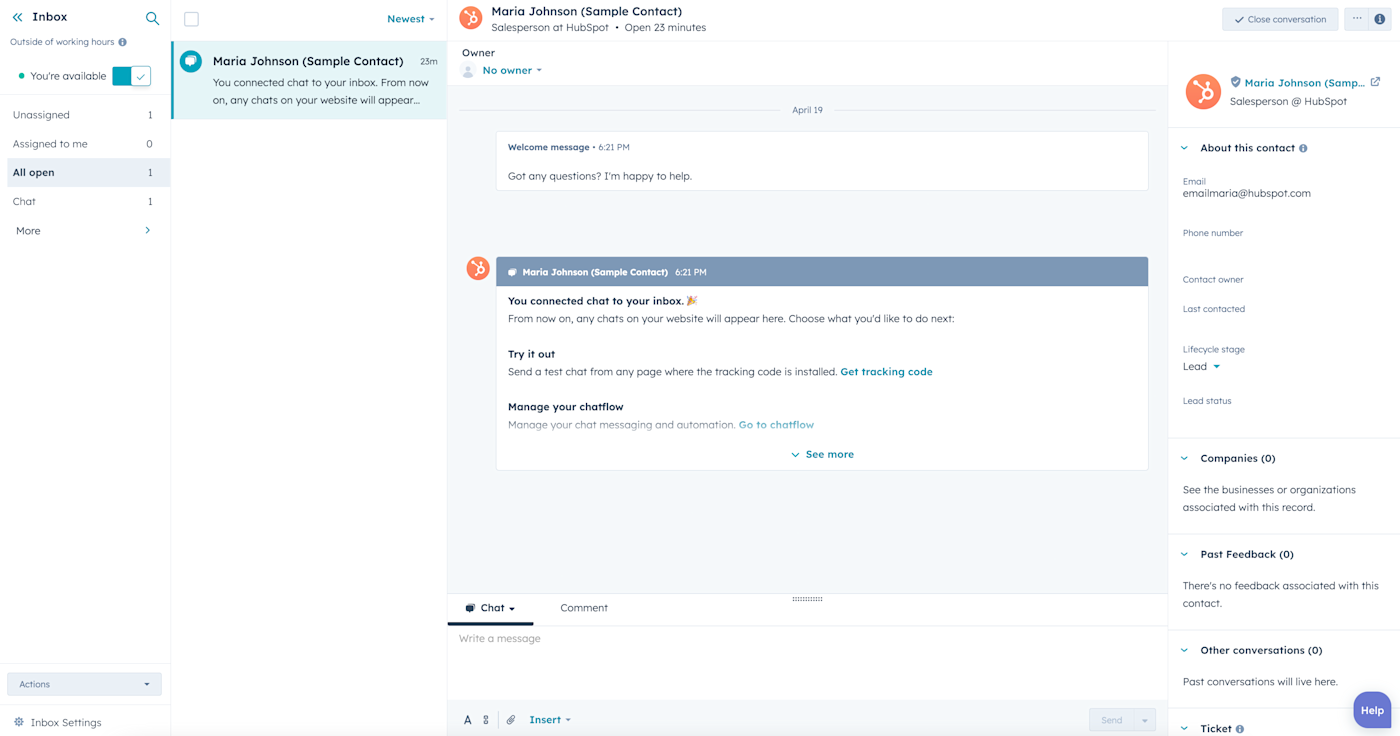
Task: Click the Send button
Action: point(1111,720)
